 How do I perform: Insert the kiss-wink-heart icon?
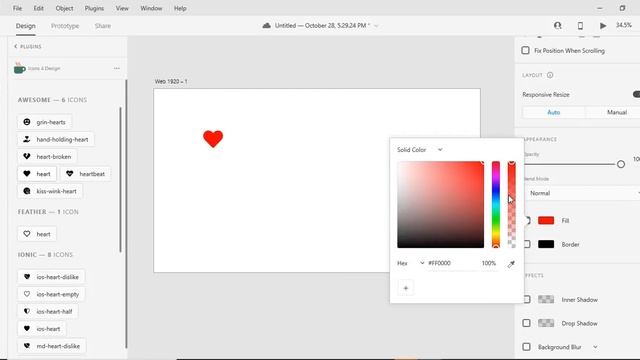50,191
